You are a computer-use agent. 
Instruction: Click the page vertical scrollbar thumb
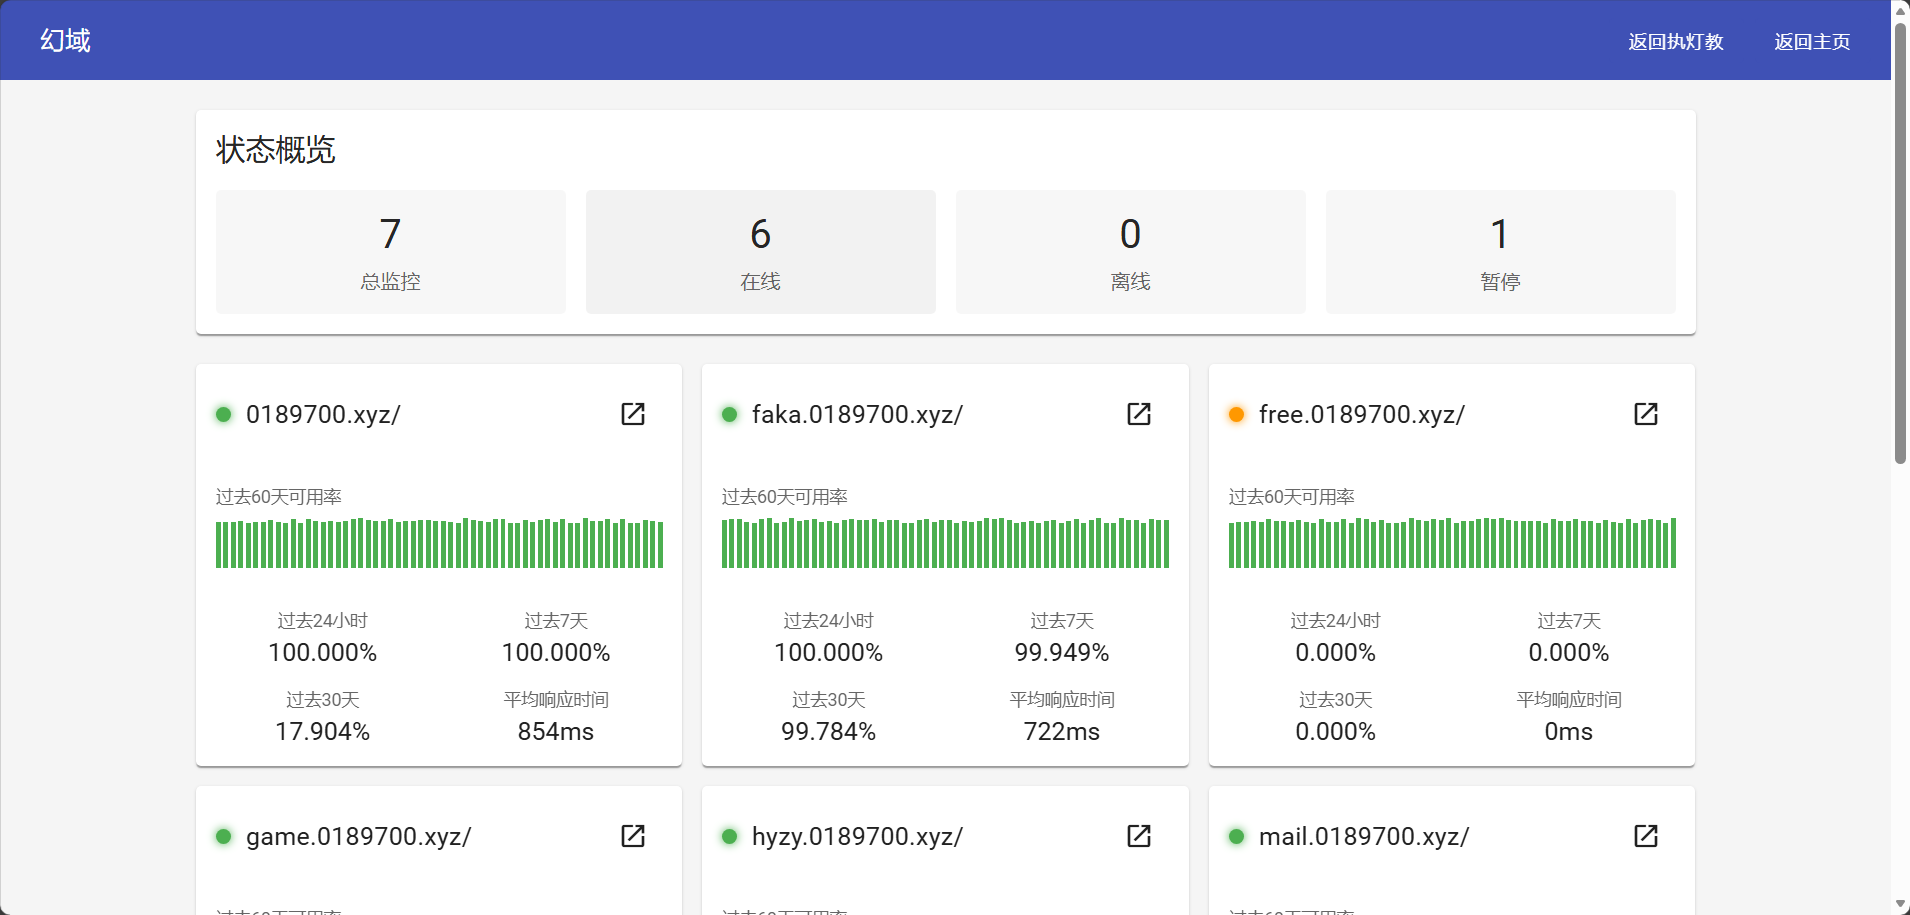[x=1900, y=240]
